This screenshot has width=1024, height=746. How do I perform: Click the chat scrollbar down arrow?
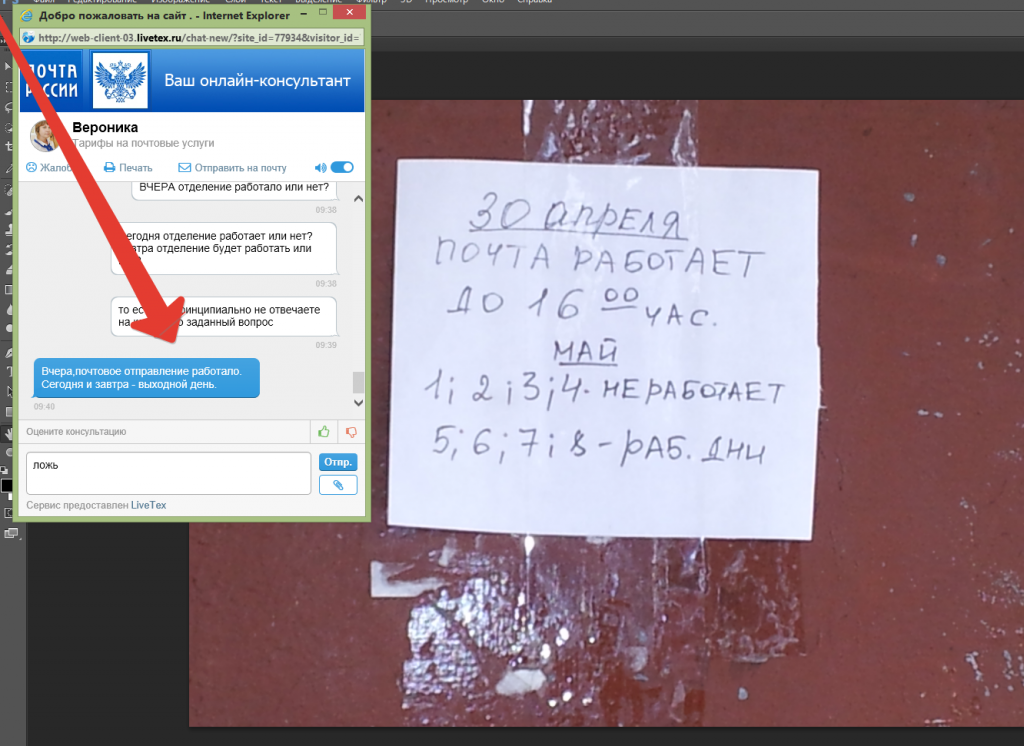point(359,403)
